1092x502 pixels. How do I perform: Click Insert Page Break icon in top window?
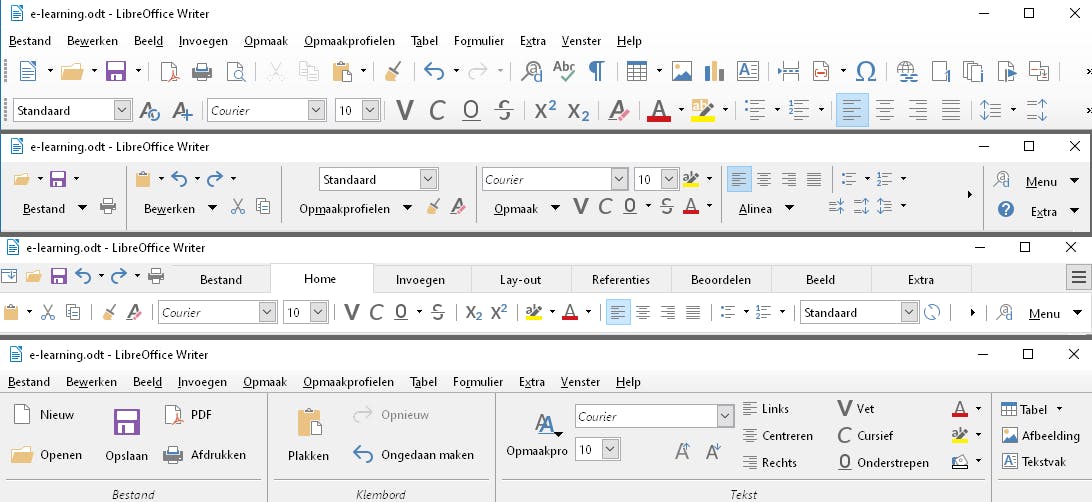click(788, 70)
